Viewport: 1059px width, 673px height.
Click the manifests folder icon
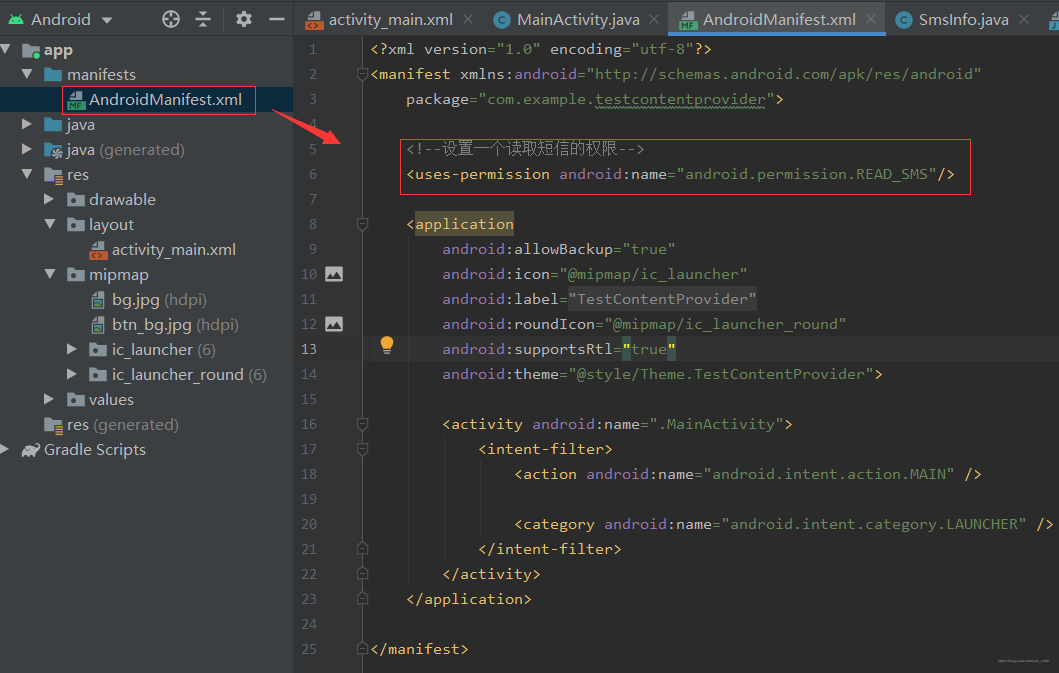pos(53,74)
